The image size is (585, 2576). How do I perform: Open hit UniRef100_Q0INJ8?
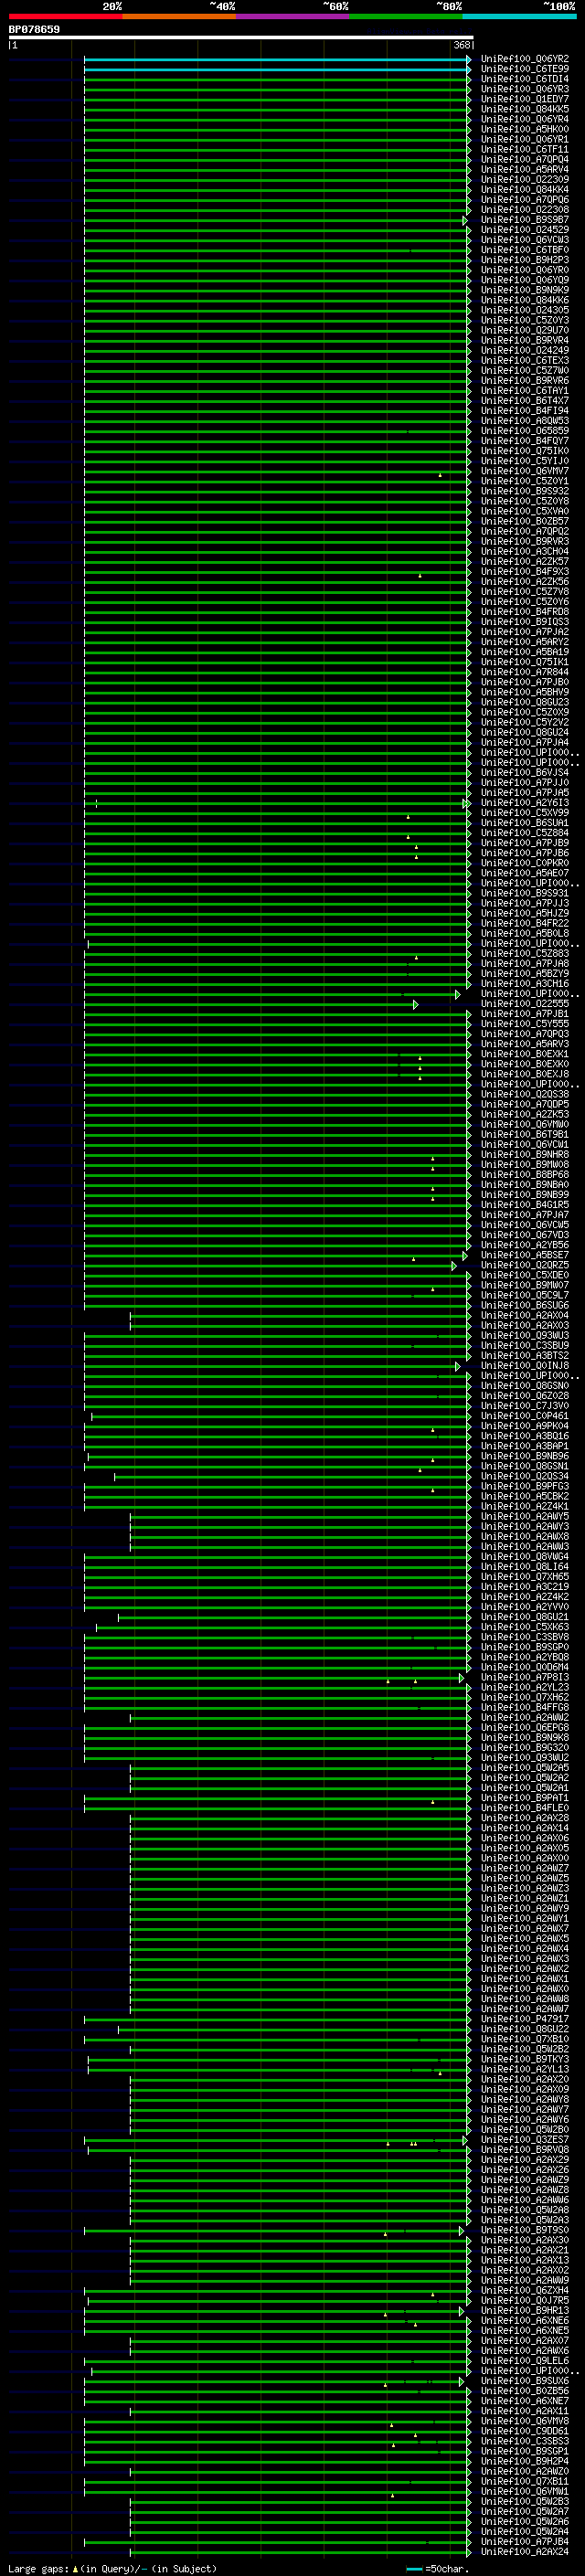pyautogui.click(x=525, y=1365)
